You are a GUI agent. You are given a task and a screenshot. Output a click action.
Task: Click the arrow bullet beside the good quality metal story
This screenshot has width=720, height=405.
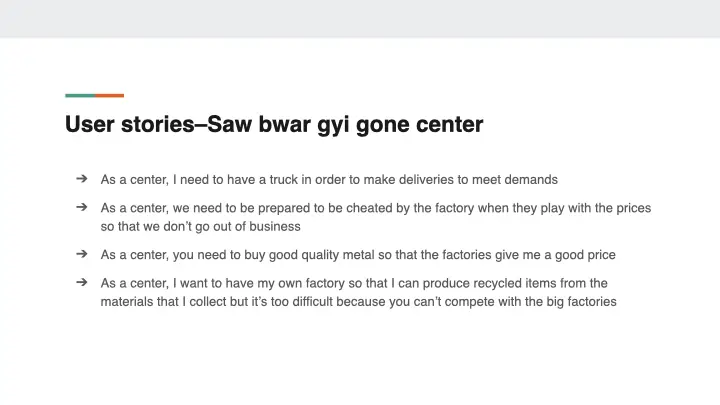pos(81,255)
